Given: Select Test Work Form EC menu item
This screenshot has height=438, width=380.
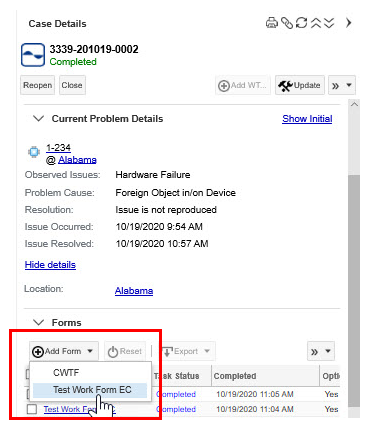Looking at the screenshot, I should point(90,390).
